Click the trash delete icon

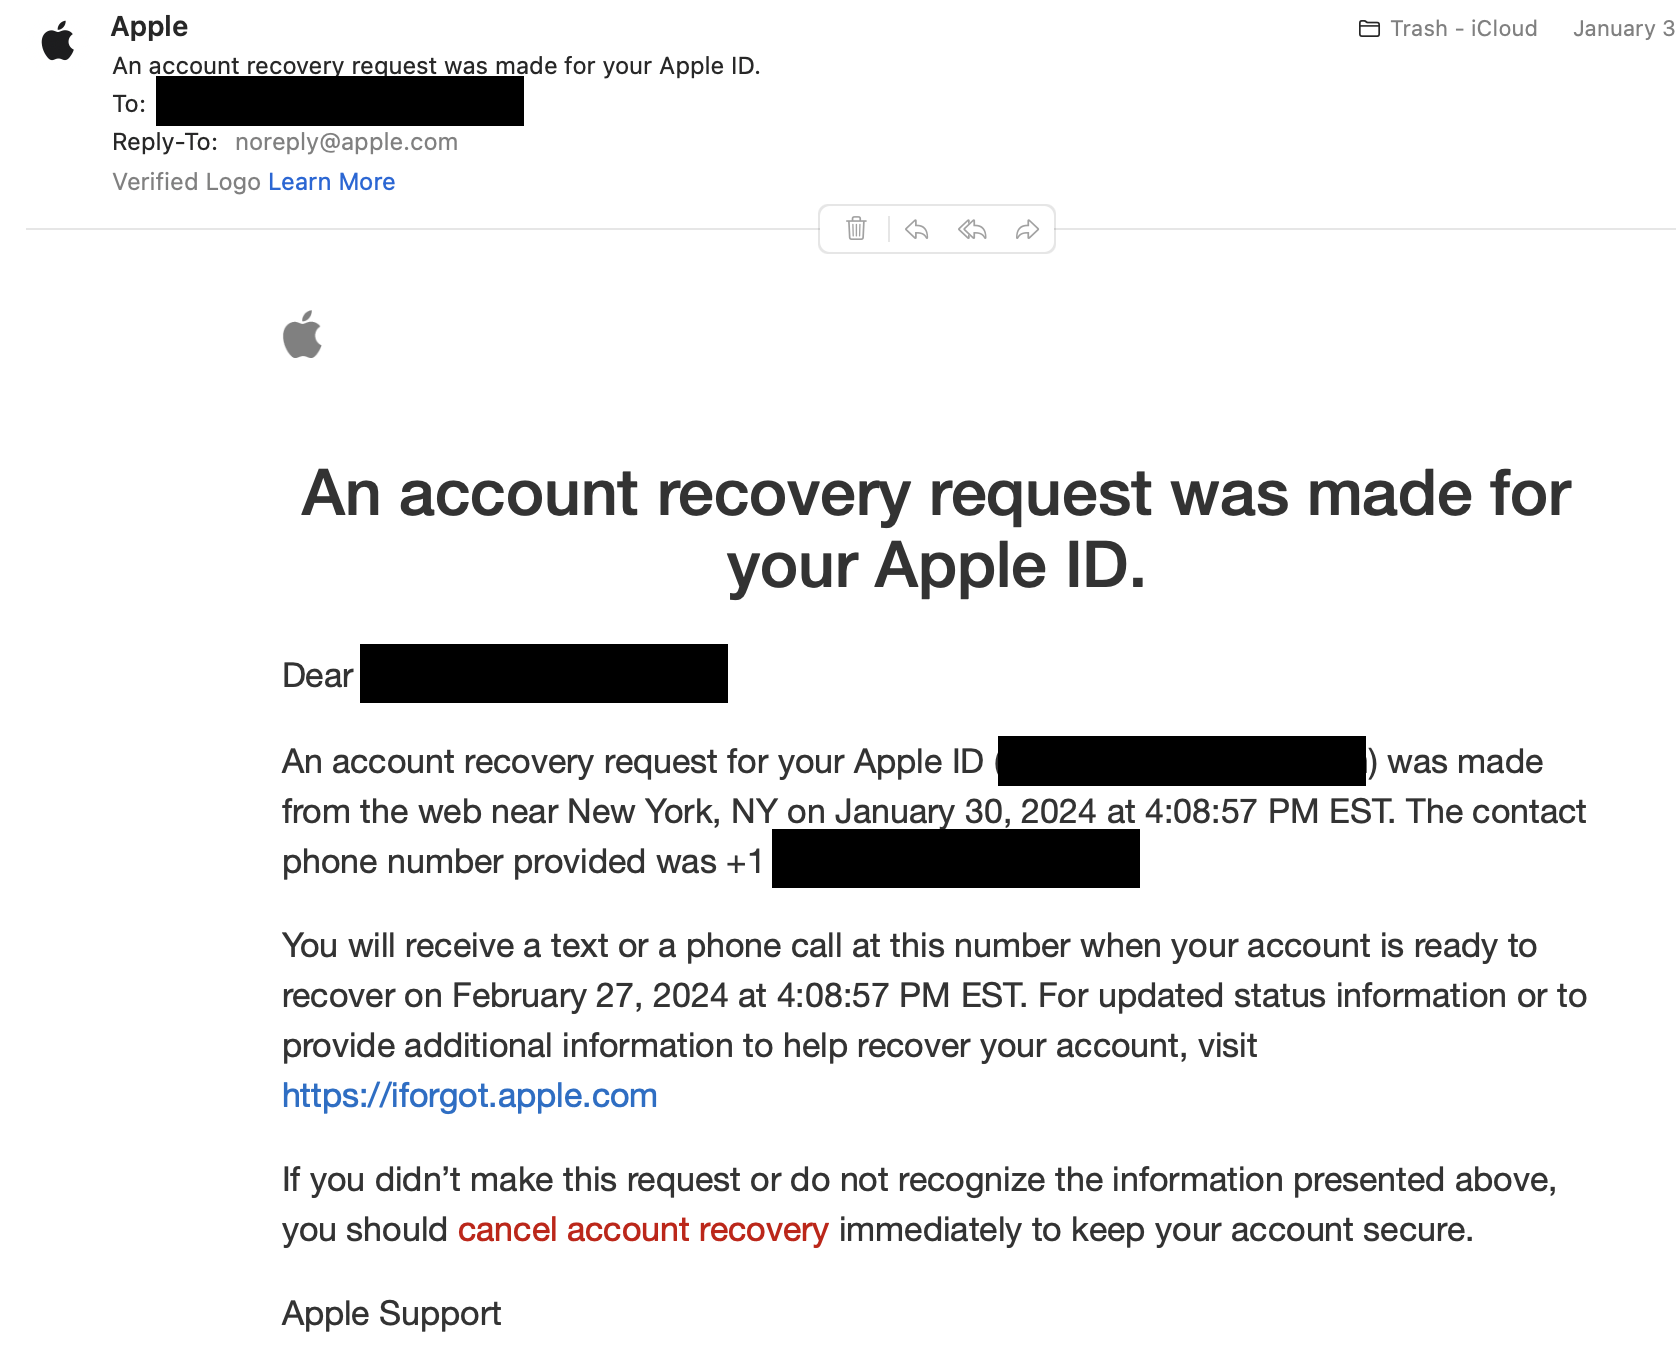(856, 229)
